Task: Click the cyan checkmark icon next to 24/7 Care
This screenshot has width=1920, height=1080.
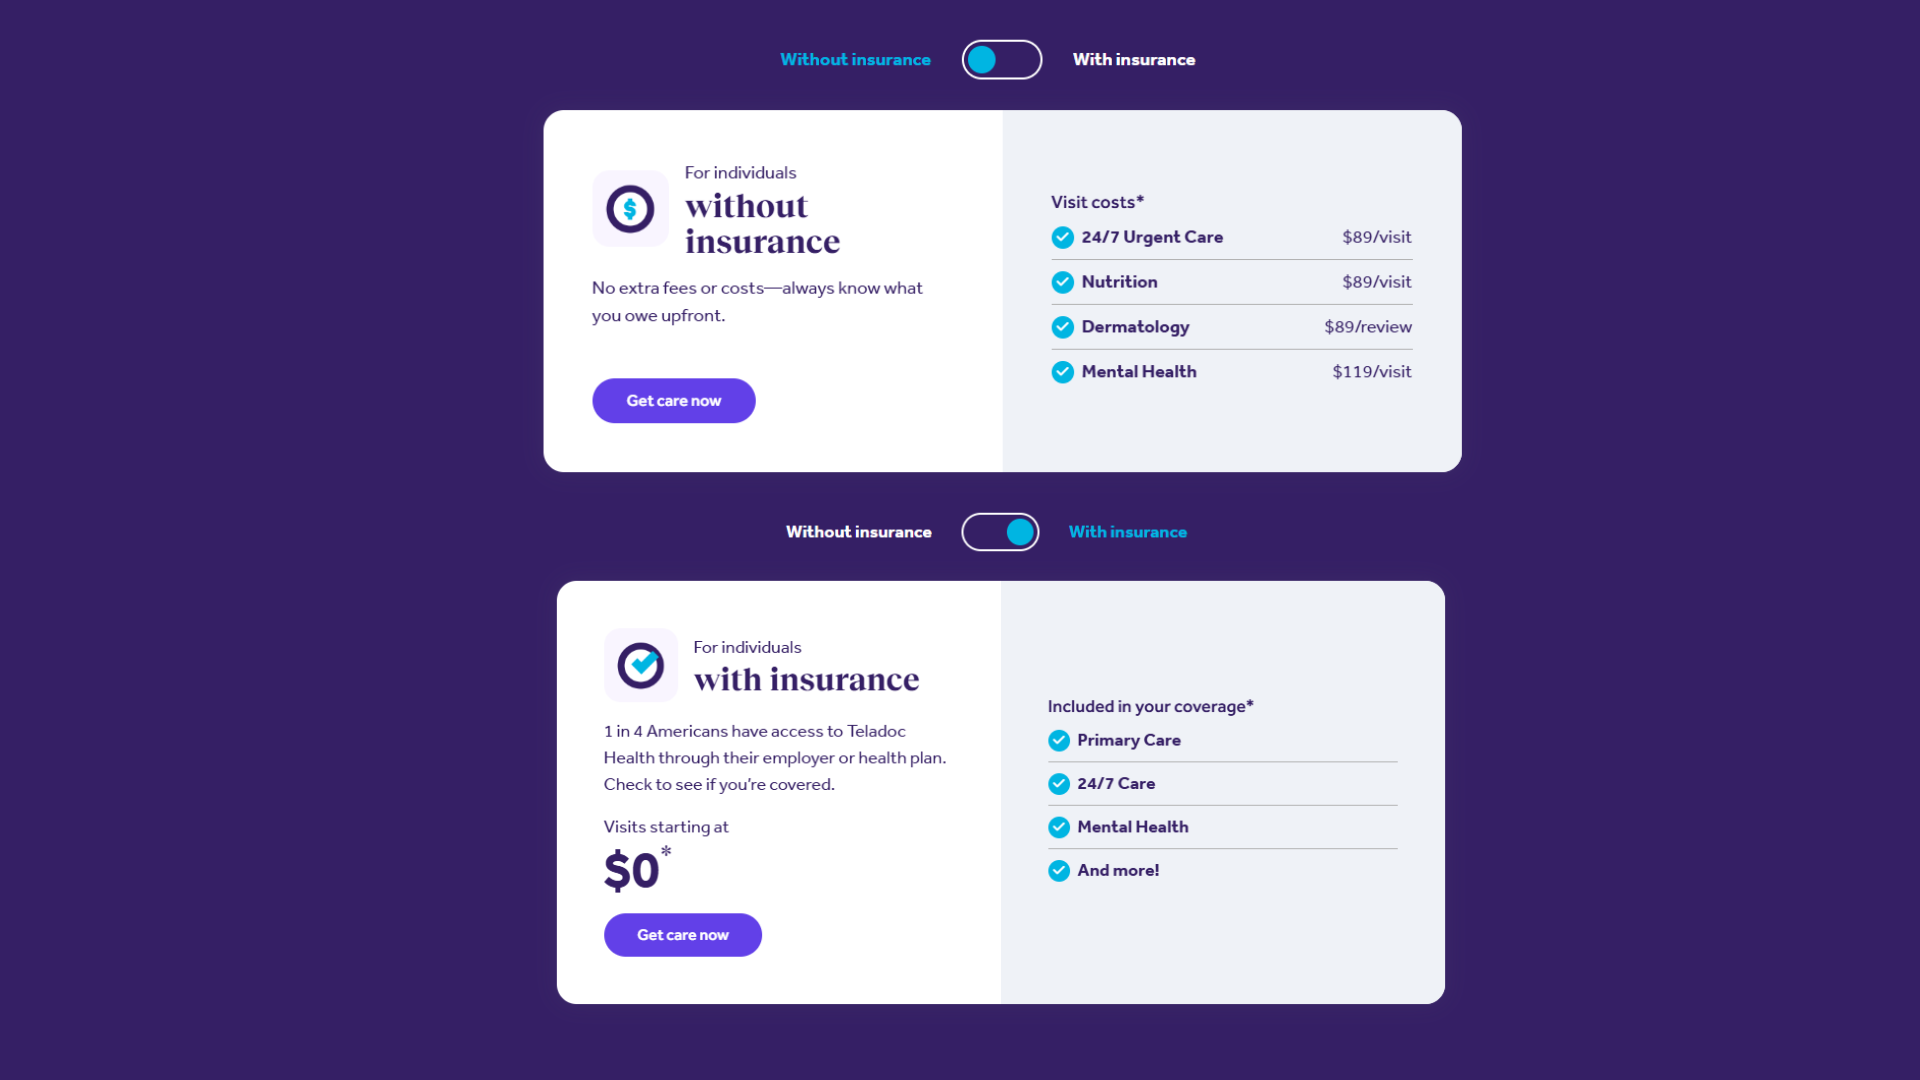Action: 1059,783
